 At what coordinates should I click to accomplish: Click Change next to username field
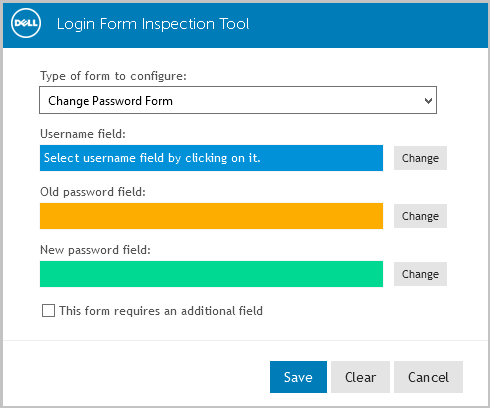420,158
